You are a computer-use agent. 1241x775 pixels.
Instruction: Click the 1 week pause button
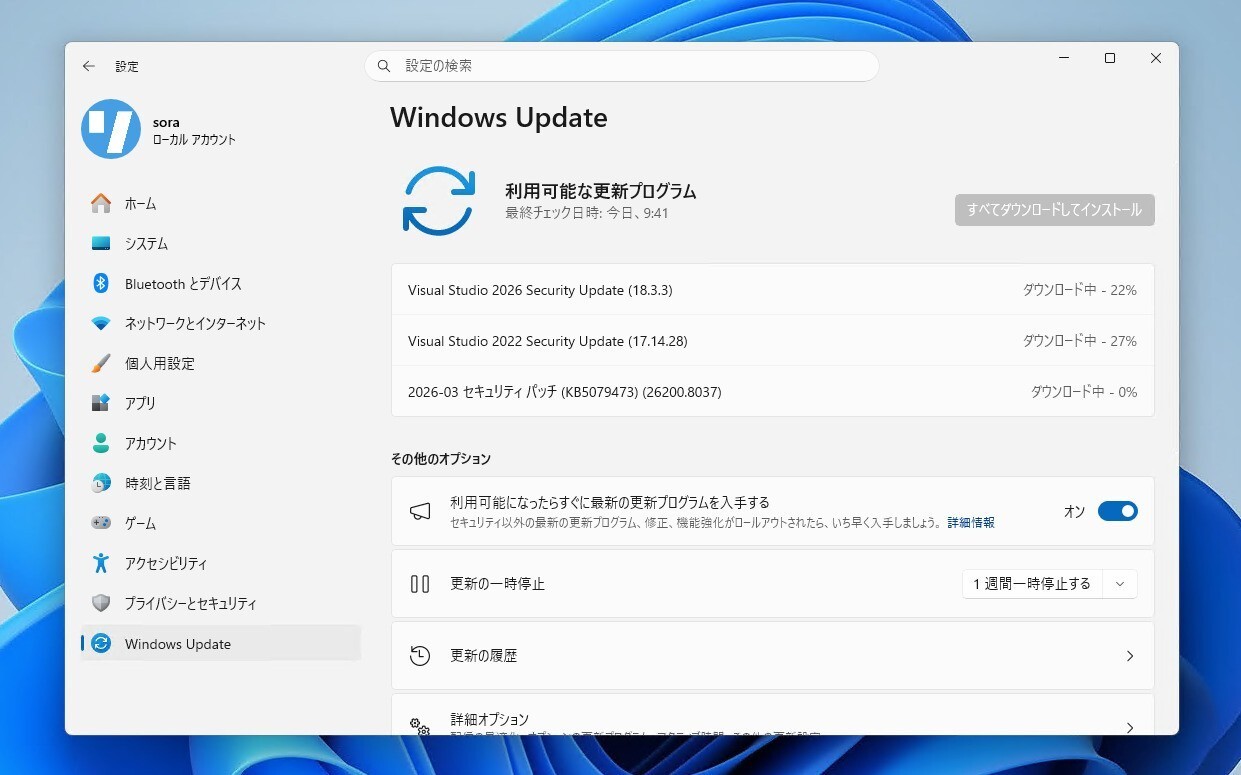point(1032,584)
